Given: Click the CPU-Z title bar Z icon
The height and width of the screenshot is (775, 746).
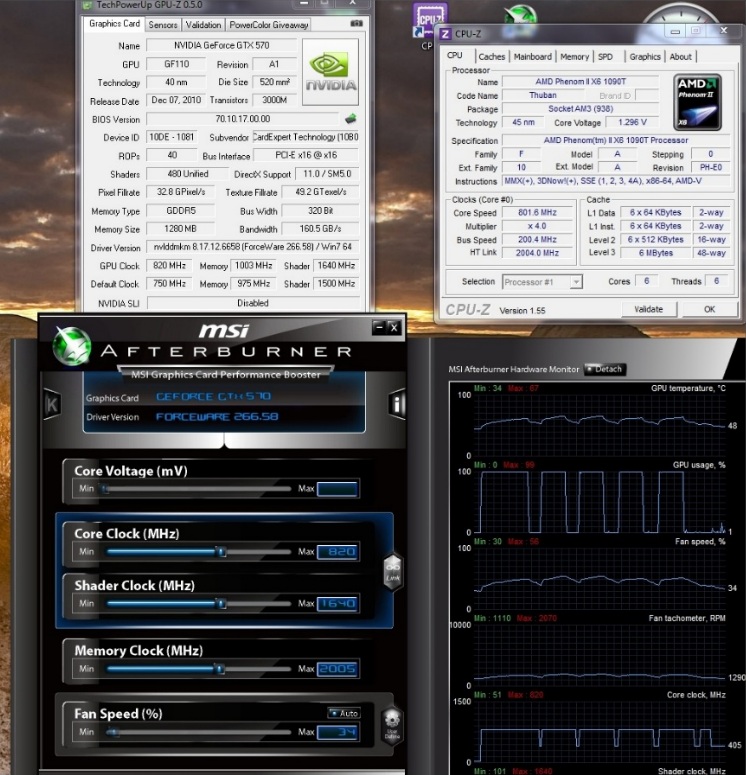Looking at the screenshot, I should 445,34.
